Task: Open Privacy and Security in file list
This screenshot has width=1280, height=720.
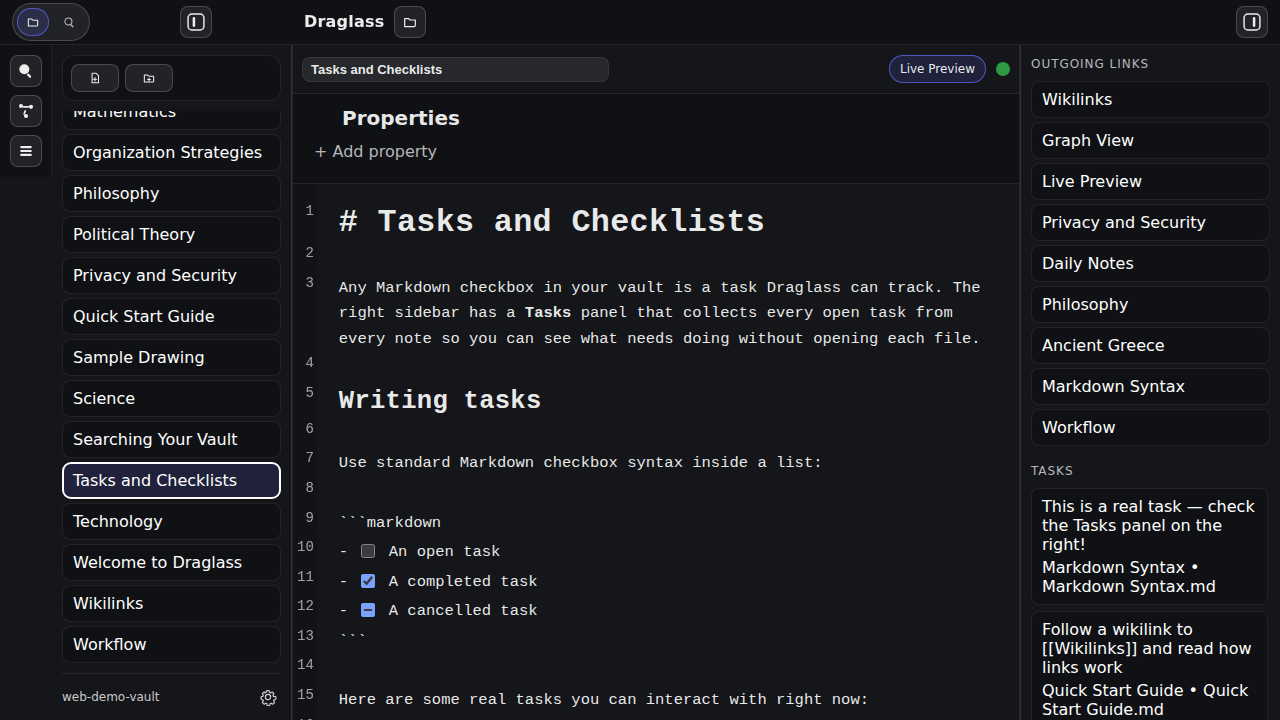Action: tap(171, 276)
